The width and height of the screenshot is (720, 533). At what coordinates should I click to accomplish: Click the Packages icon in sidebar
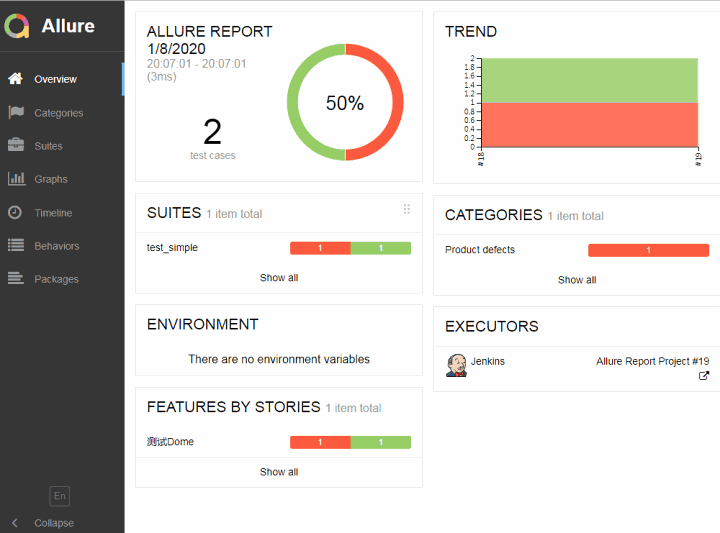pos(16,278)
